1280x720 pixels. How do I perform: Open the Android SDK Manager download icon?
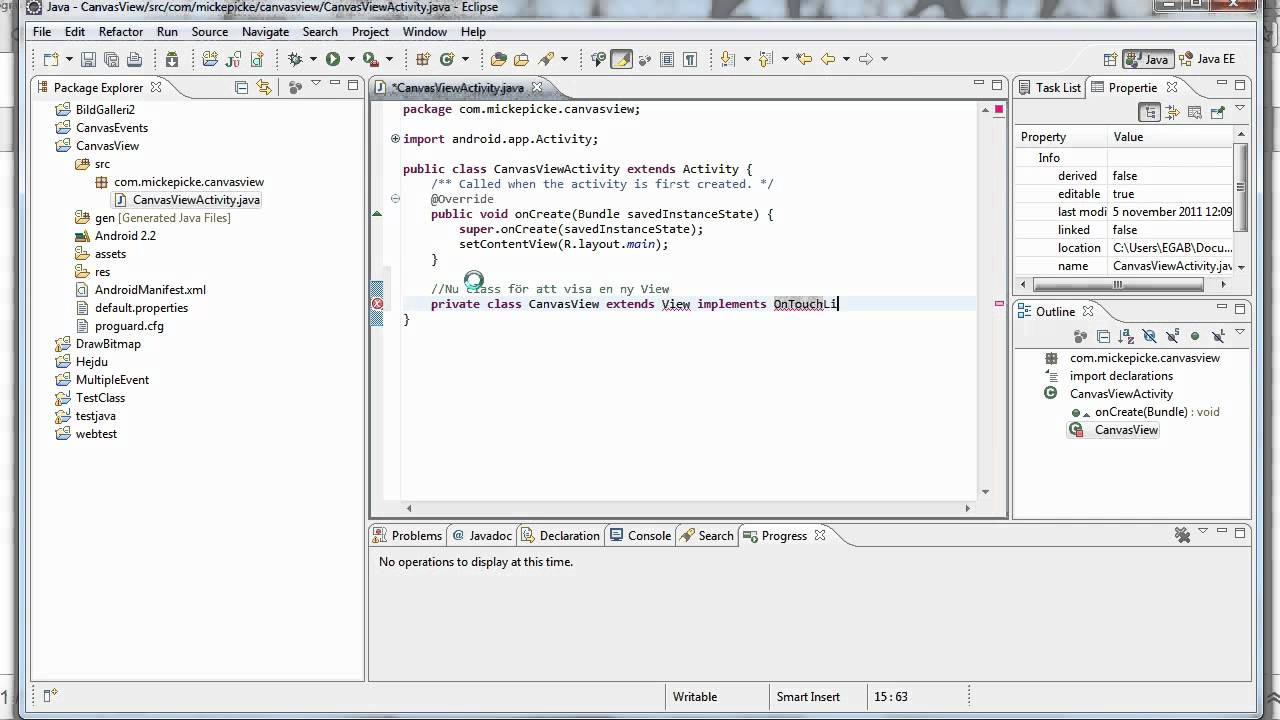tap(172, 59)
